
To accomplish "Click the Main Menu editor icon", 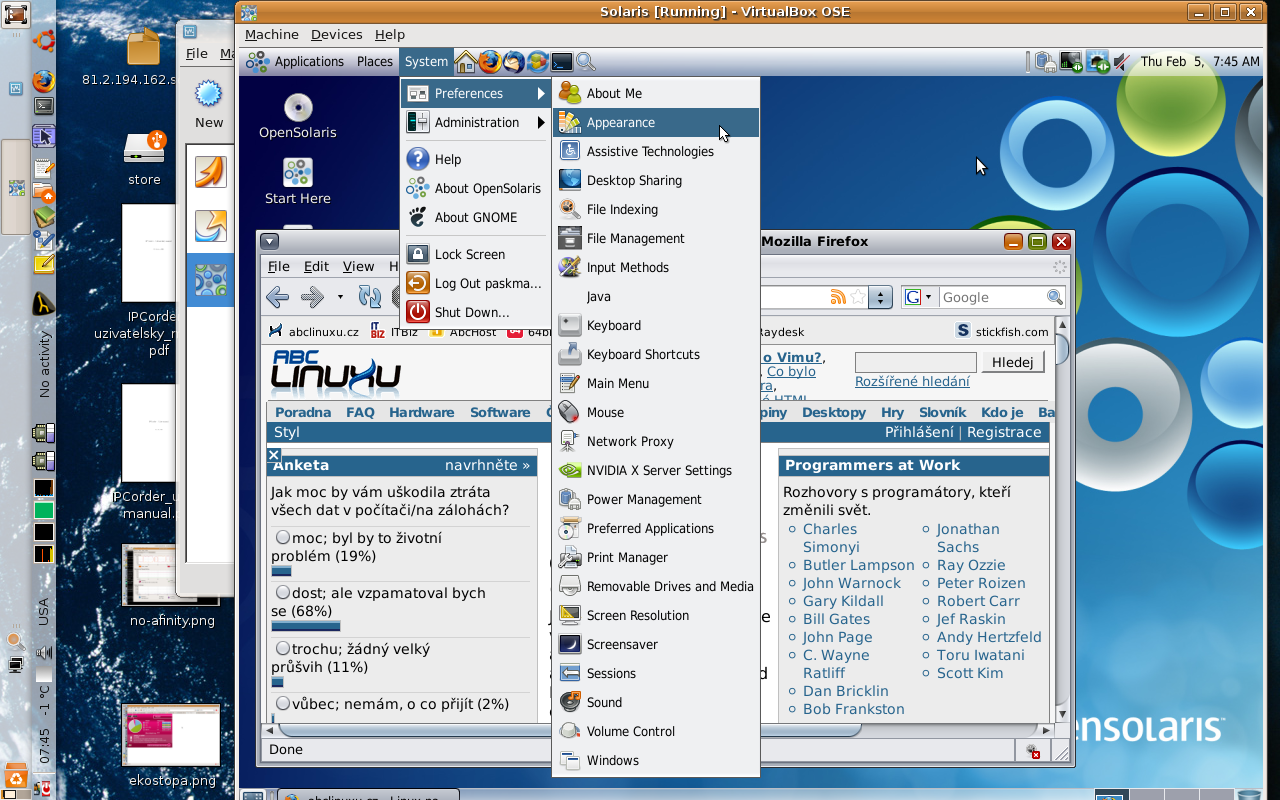I will 569,383.
